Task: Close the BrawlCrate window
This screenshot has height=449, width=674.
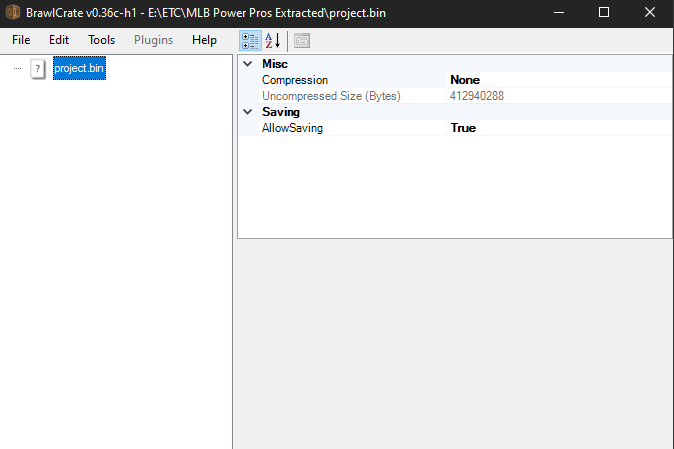Action: click(649, 12)
